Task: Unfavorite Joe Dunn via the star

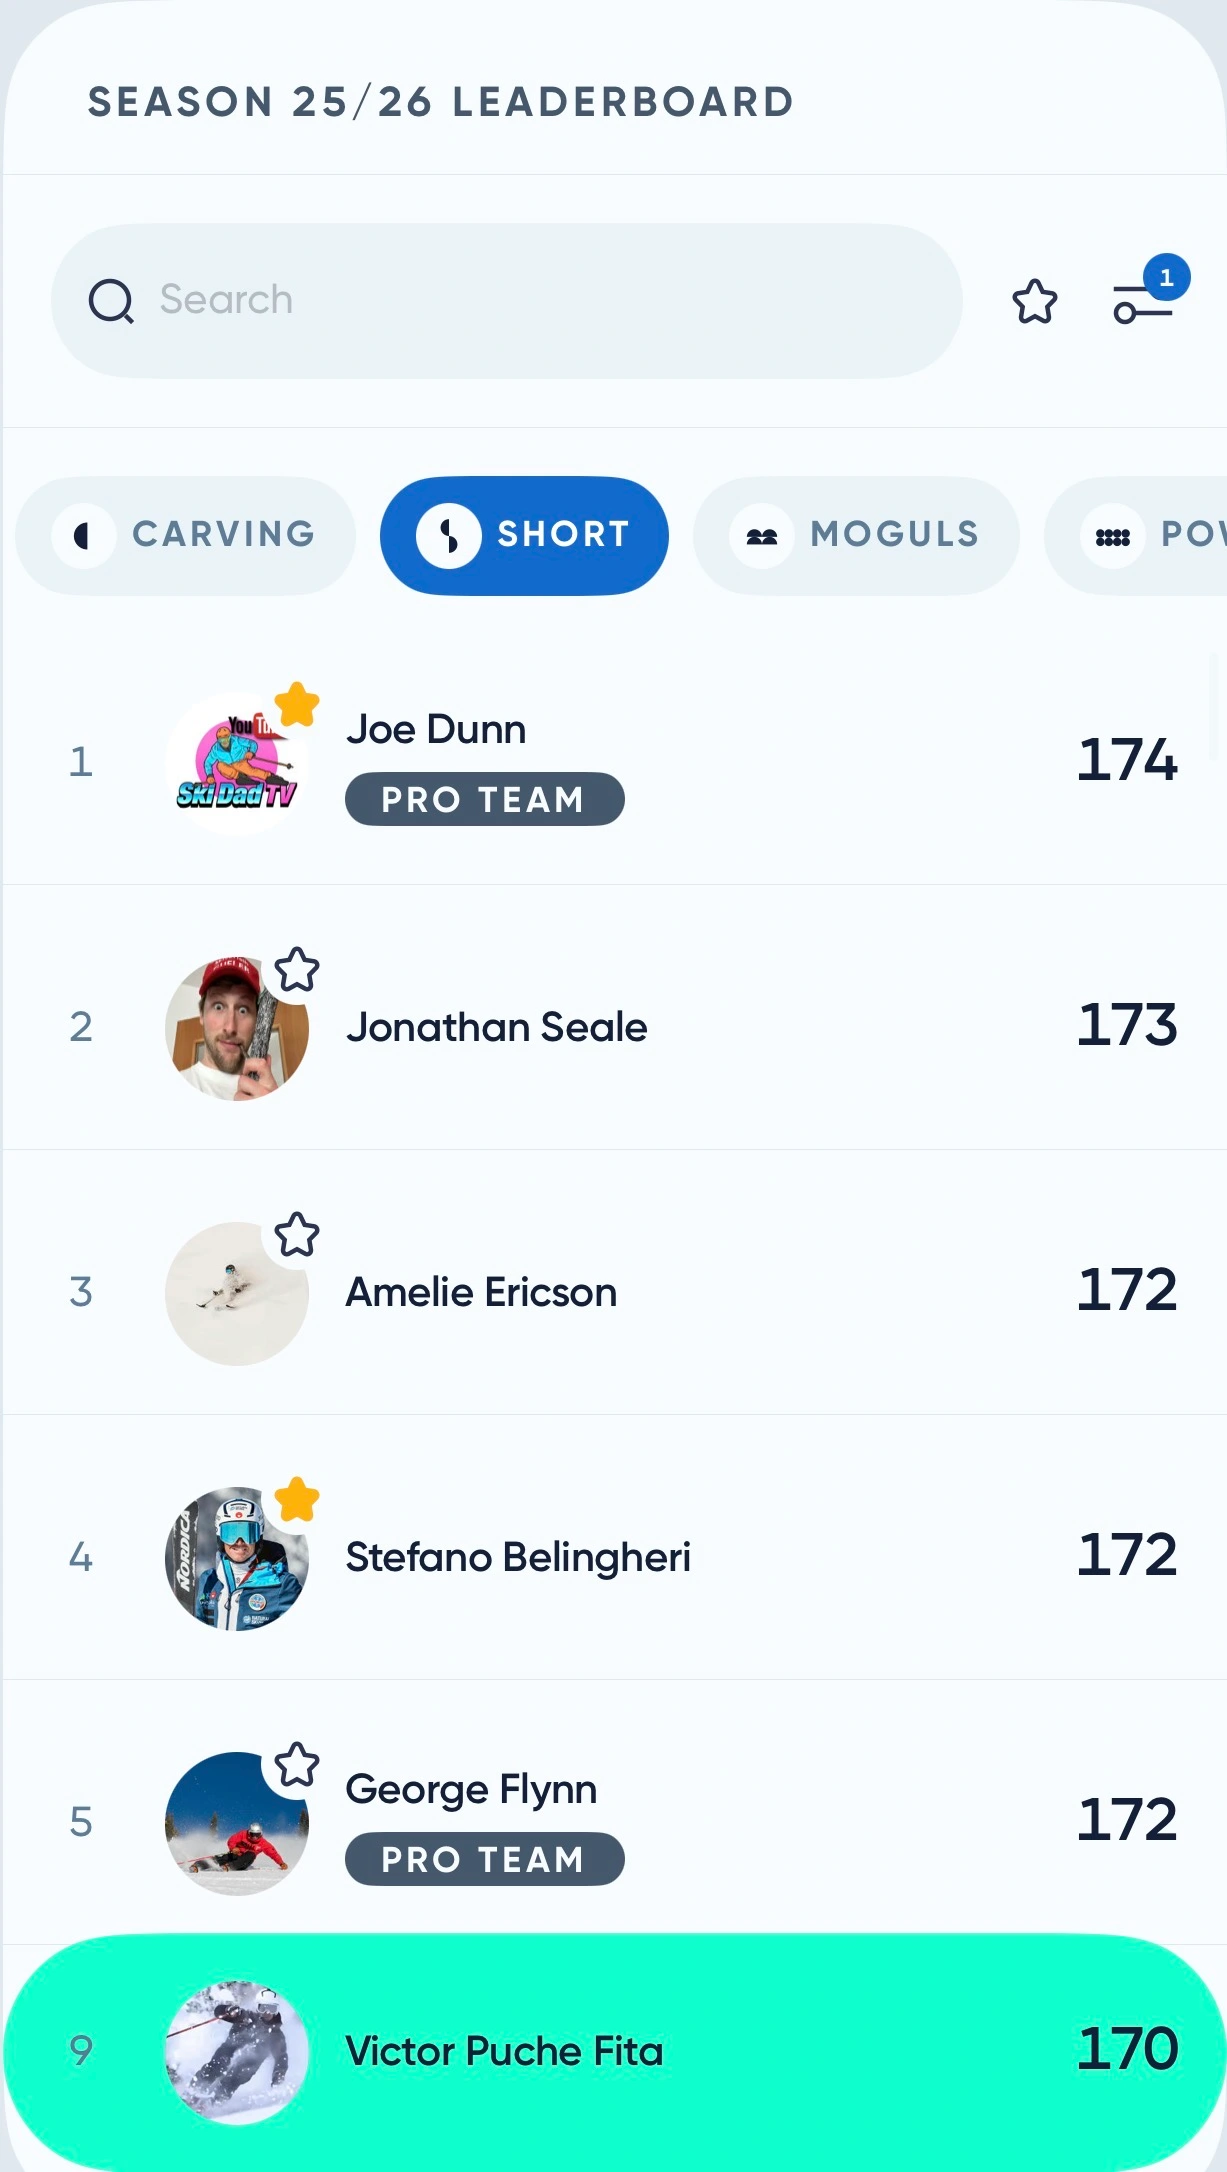Action: [297, 704]
